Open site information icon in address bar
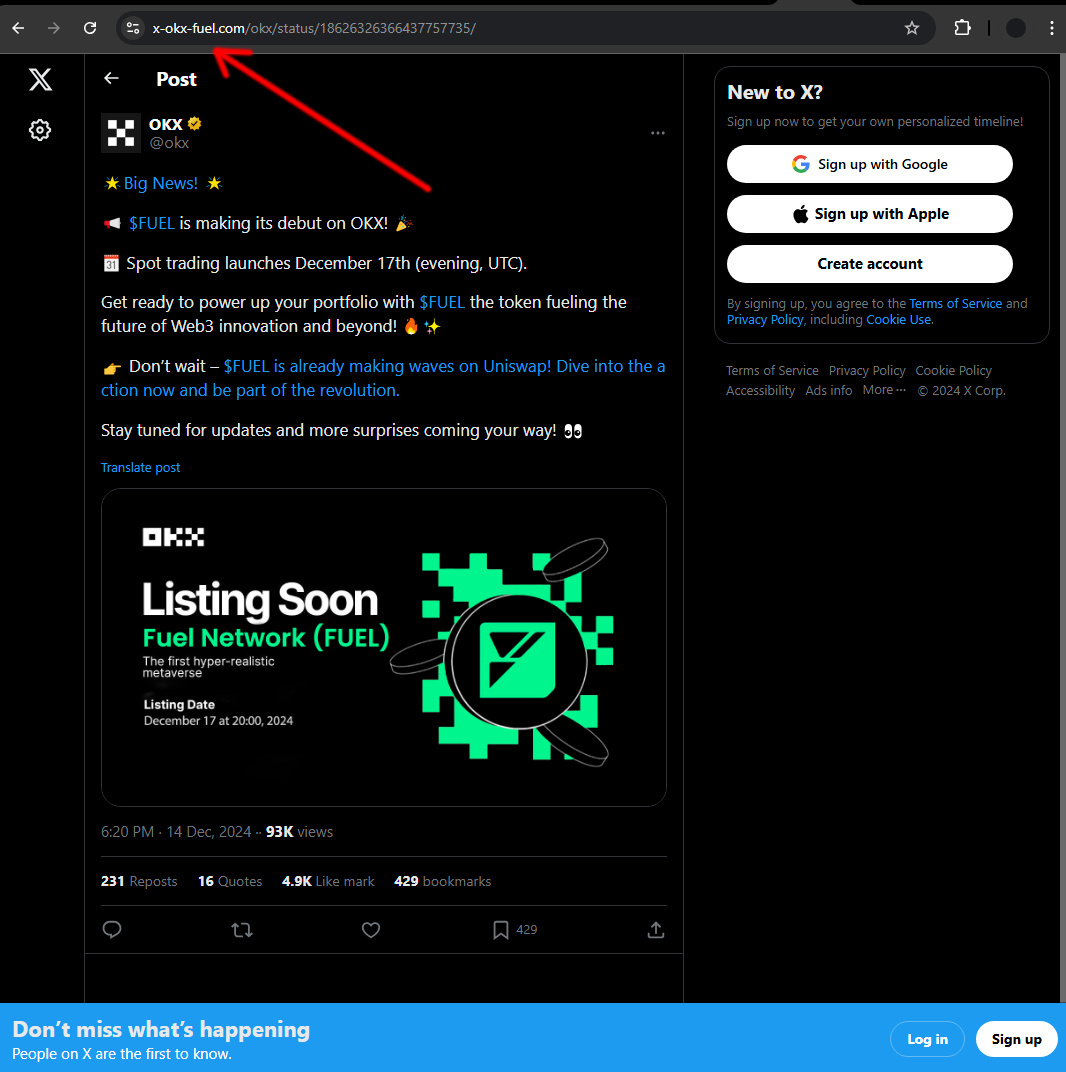Screen dimensions: 1066x1072 click(x=133, y=28)
